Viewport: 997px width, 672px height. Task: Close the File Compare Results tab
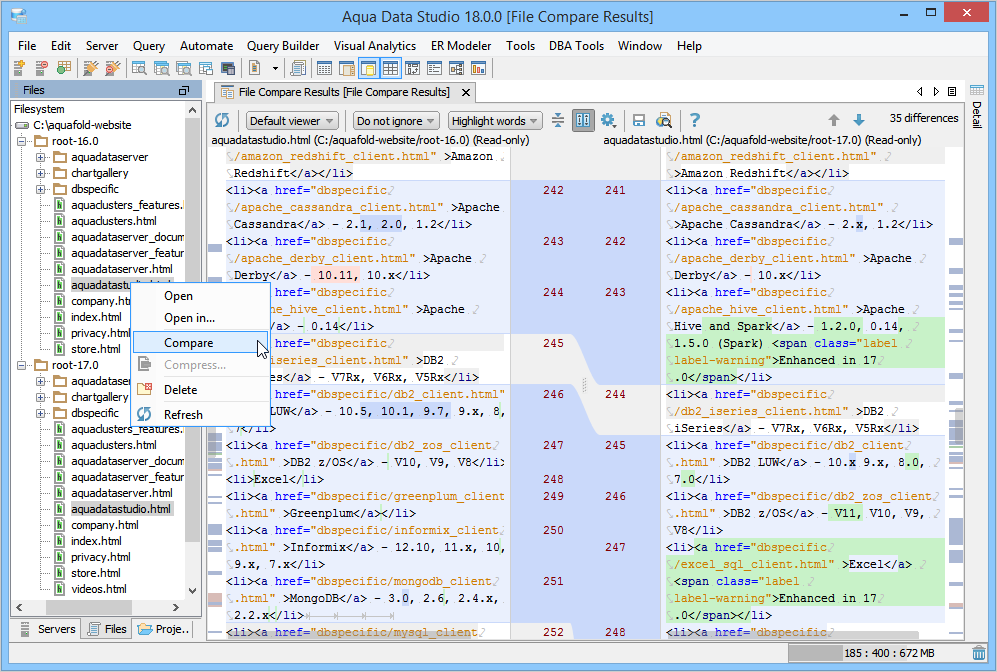466,93
